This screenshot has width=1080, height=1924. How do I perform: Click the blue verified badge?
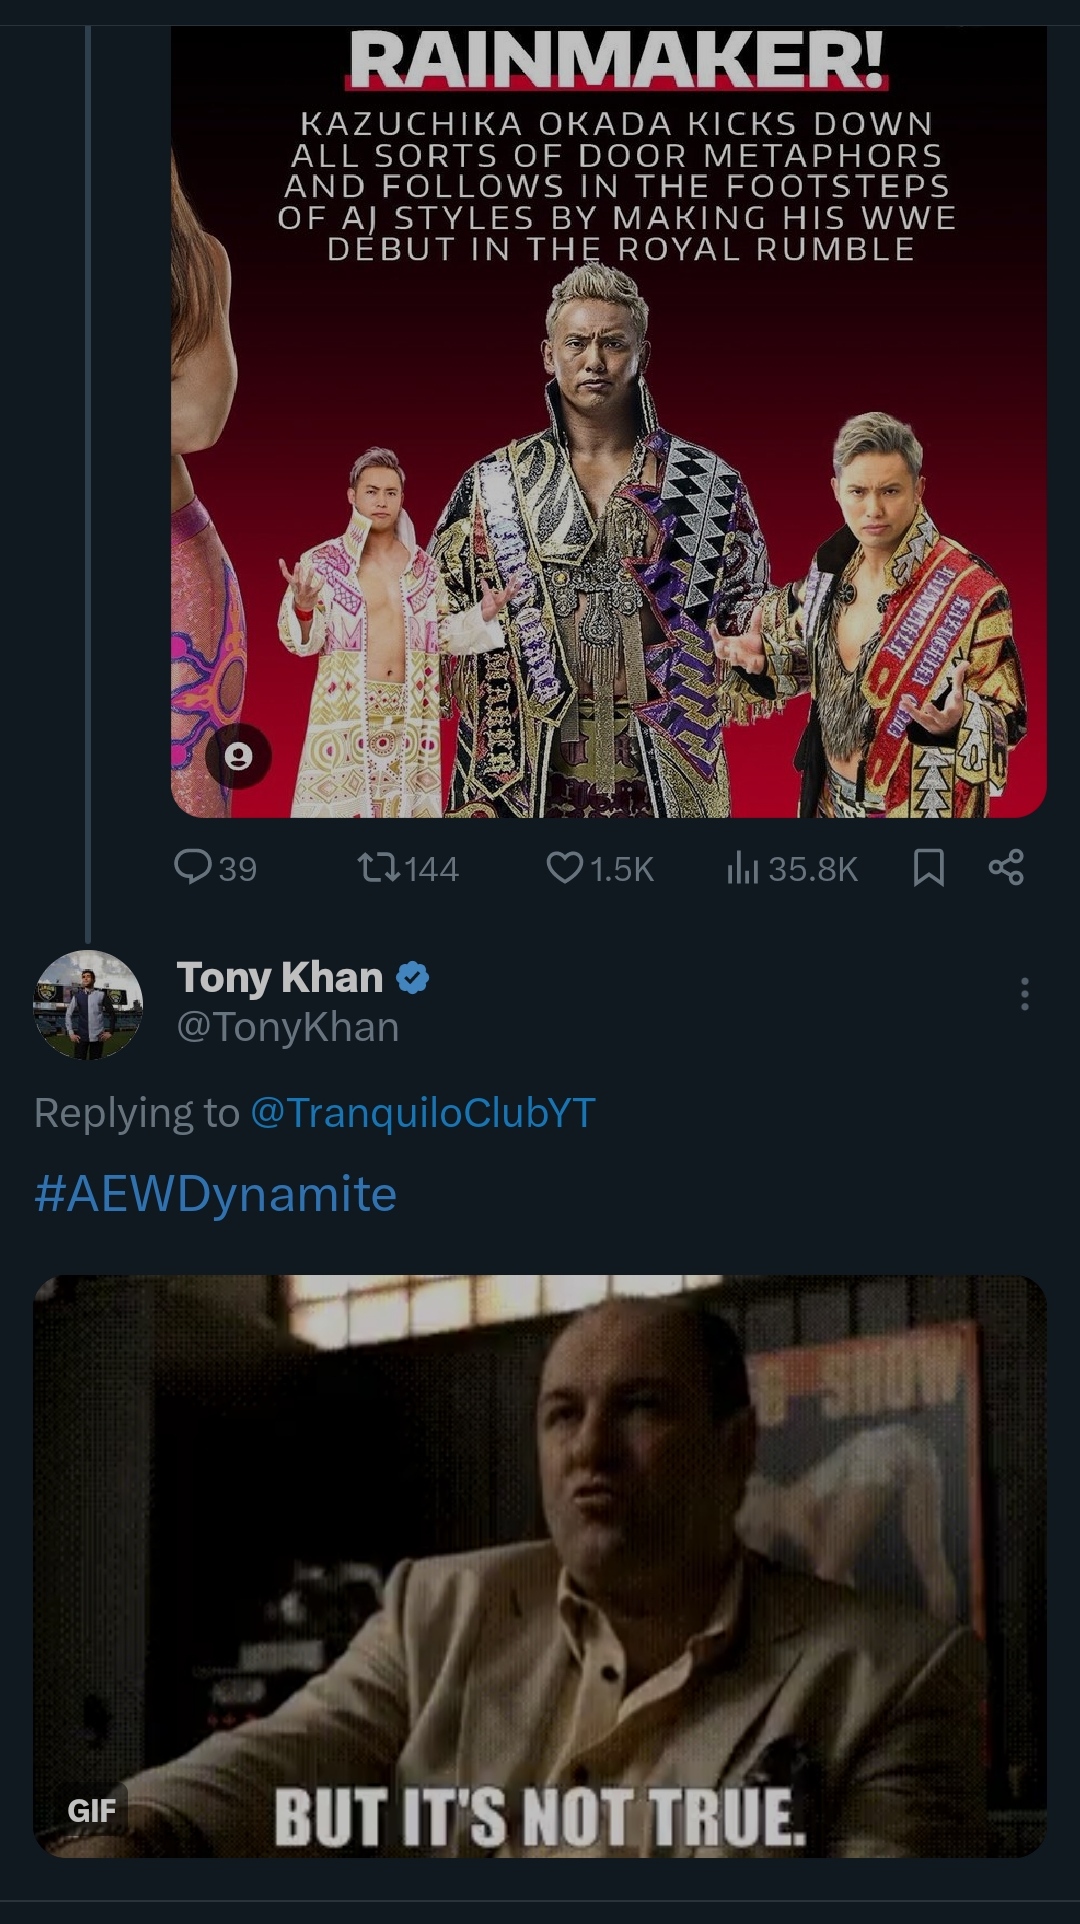click(413, 977)
